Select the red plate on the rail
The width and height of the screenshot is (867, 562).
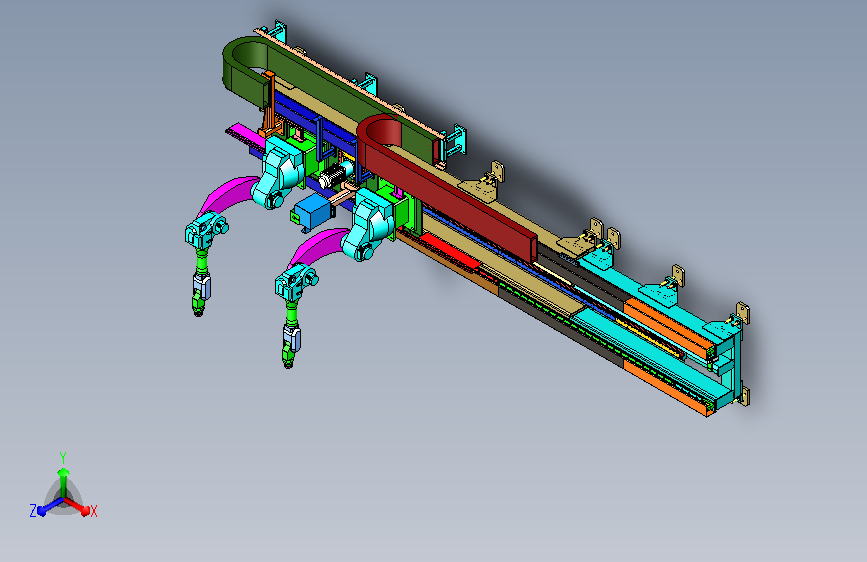[x=451, y=252]
